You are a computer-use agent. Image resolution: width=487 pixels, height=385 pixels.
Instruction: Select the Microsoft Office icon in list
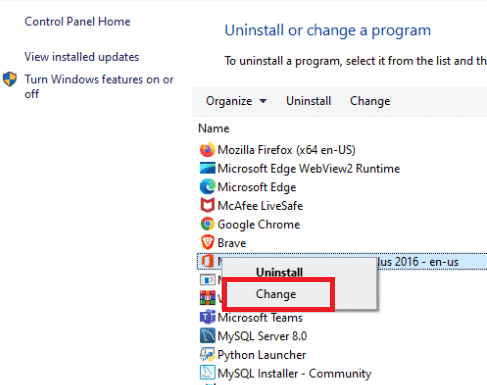(x=207, y=261)
